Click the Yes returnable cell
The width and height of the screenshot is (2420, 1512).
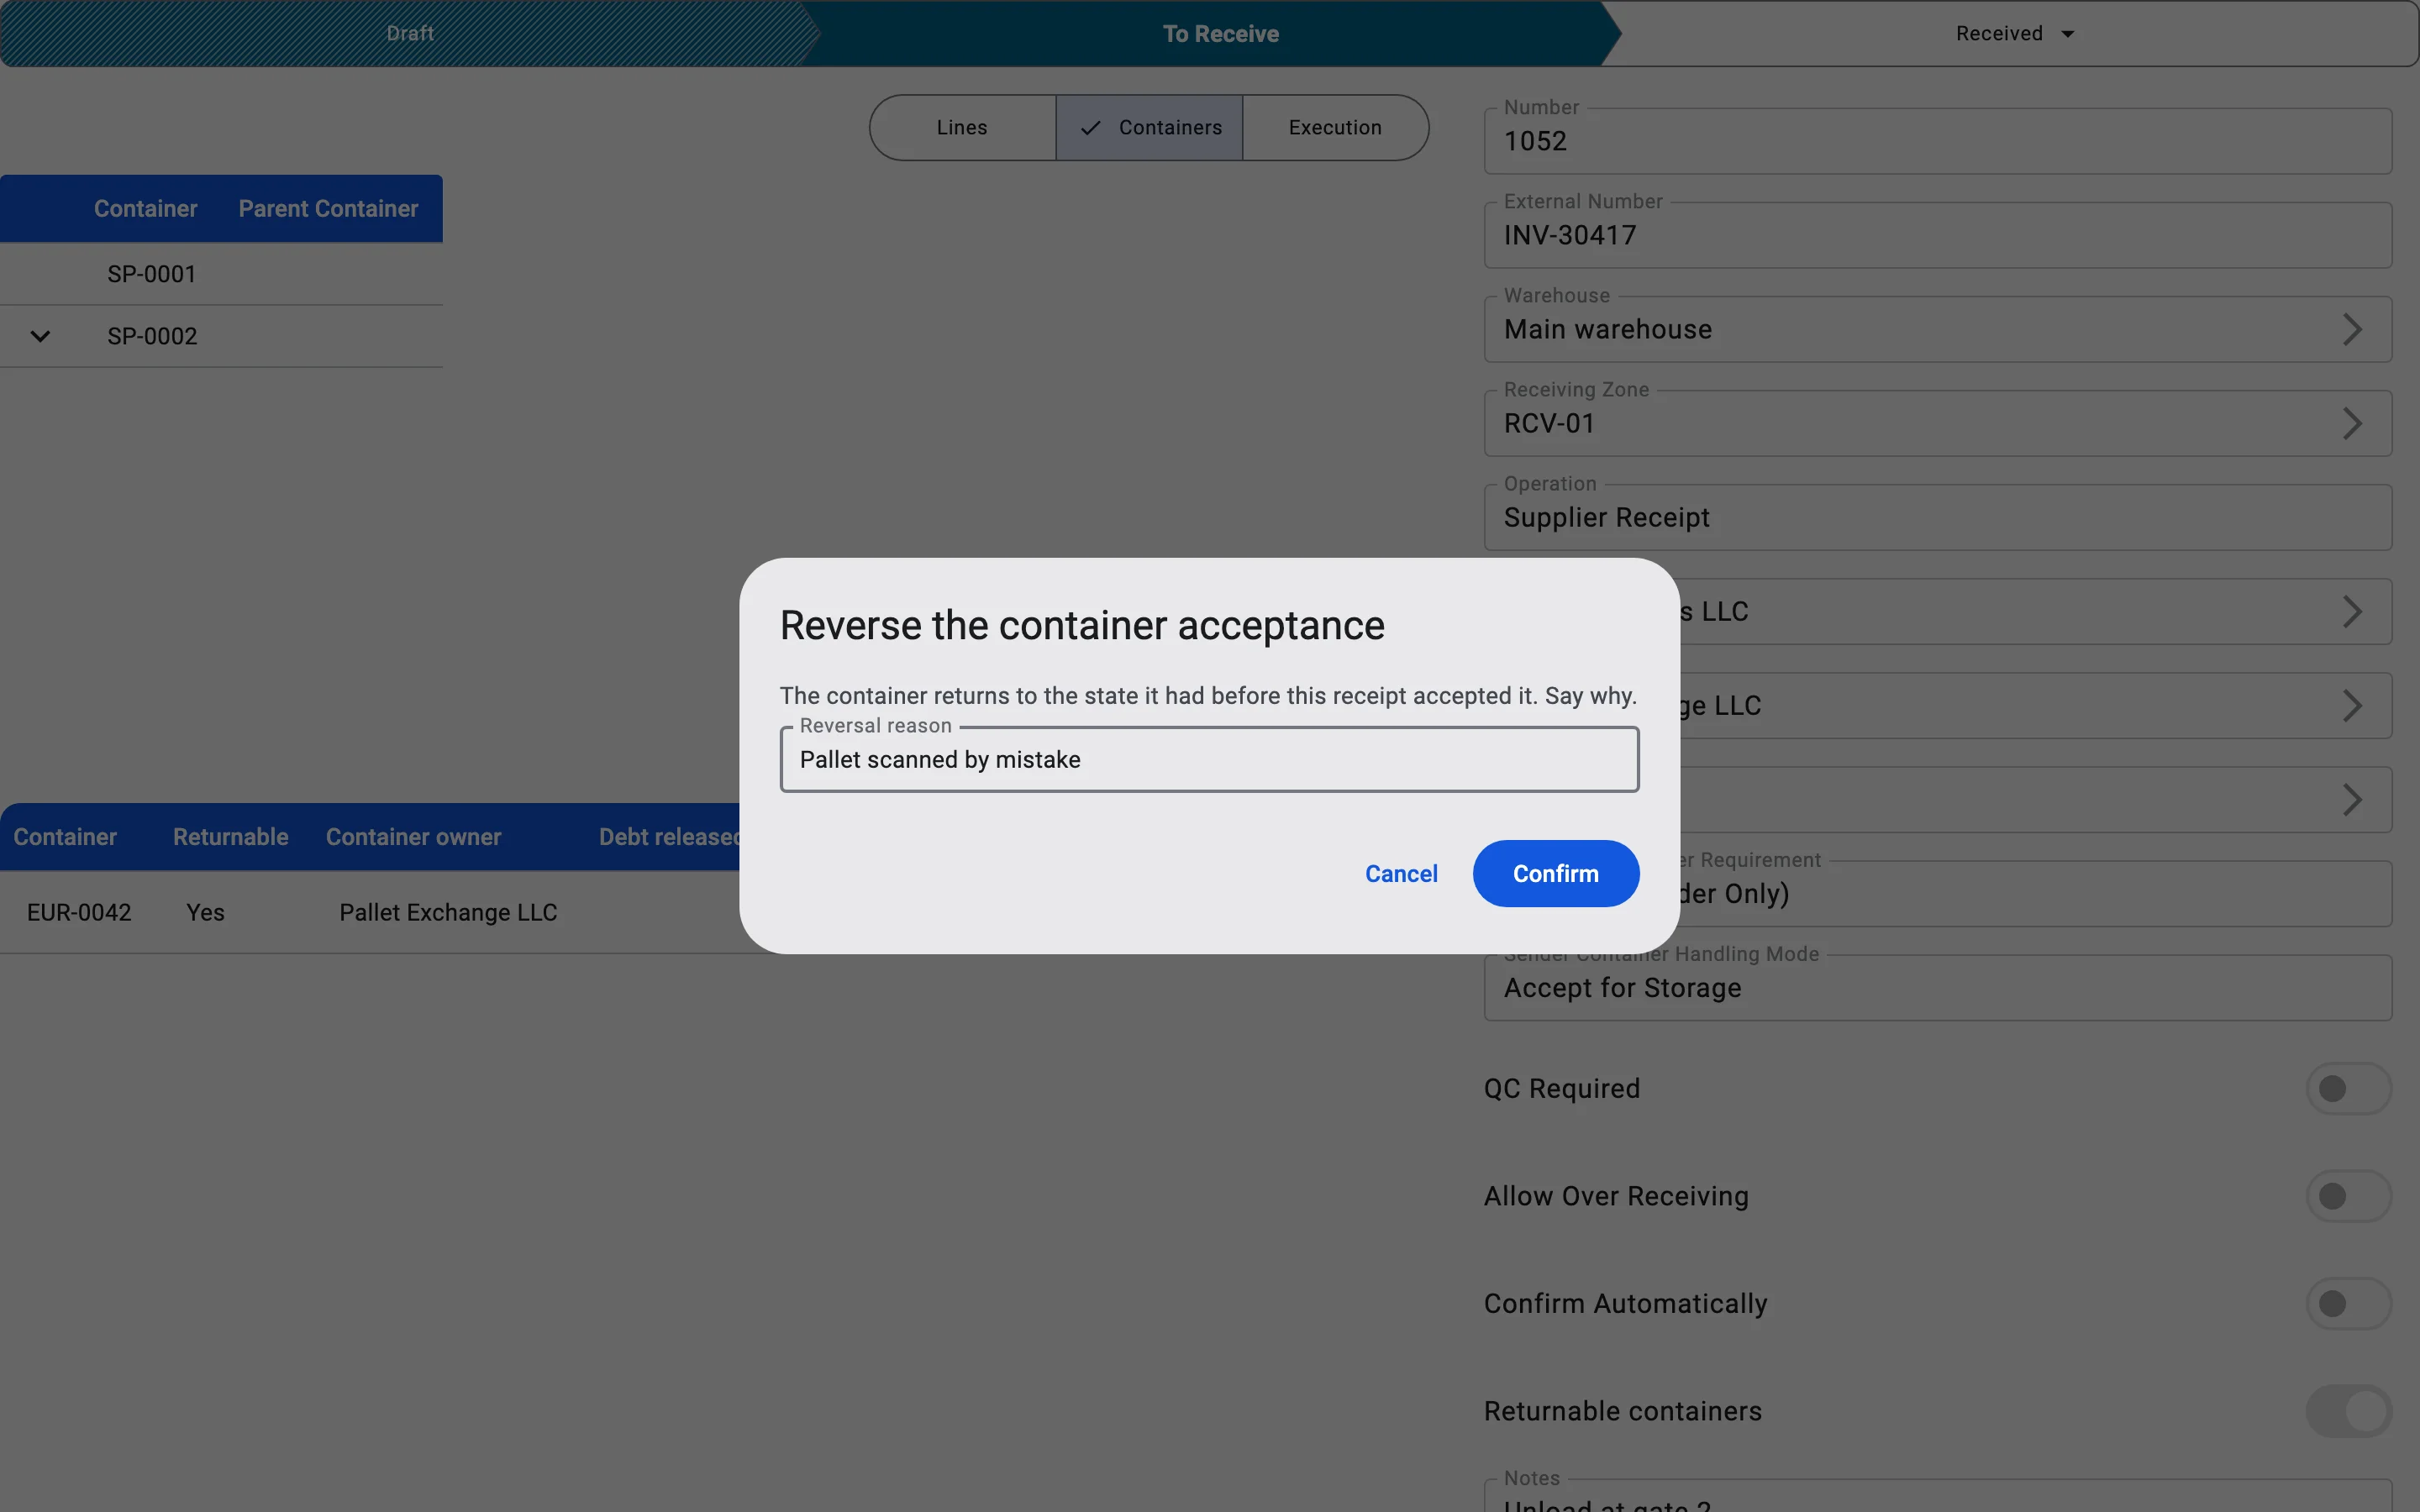point(205,912)
